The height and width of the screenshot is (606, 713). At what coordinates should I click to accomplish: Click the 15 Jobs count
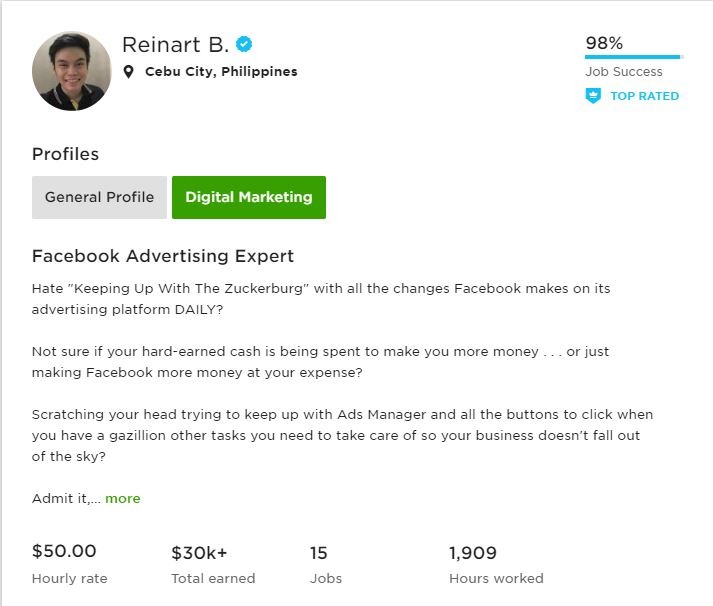pos(319,553)
